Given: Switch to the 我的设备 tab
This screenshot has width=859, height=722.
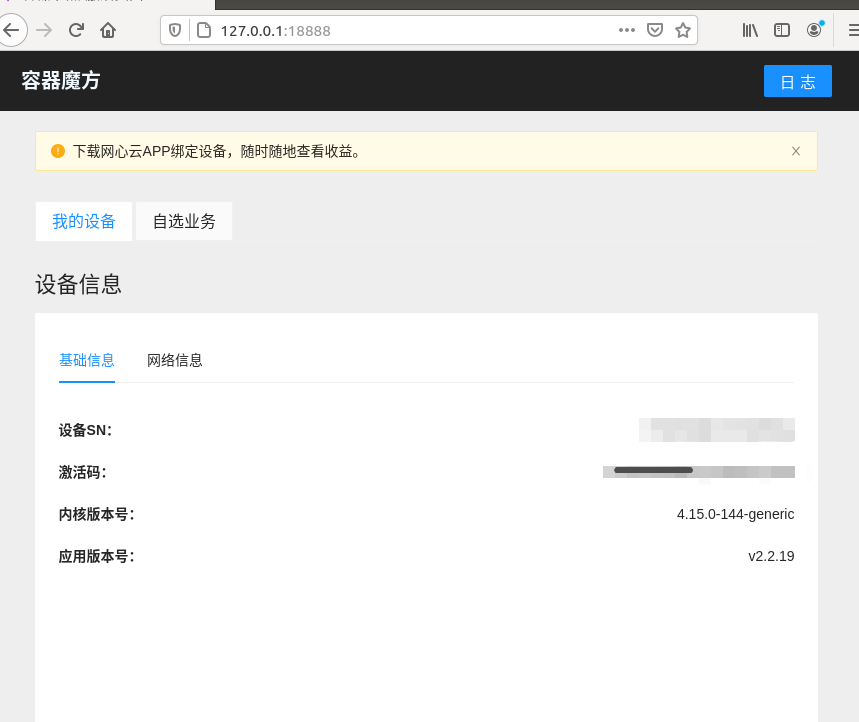Looking at the screenshot, I should coord(84,222).
